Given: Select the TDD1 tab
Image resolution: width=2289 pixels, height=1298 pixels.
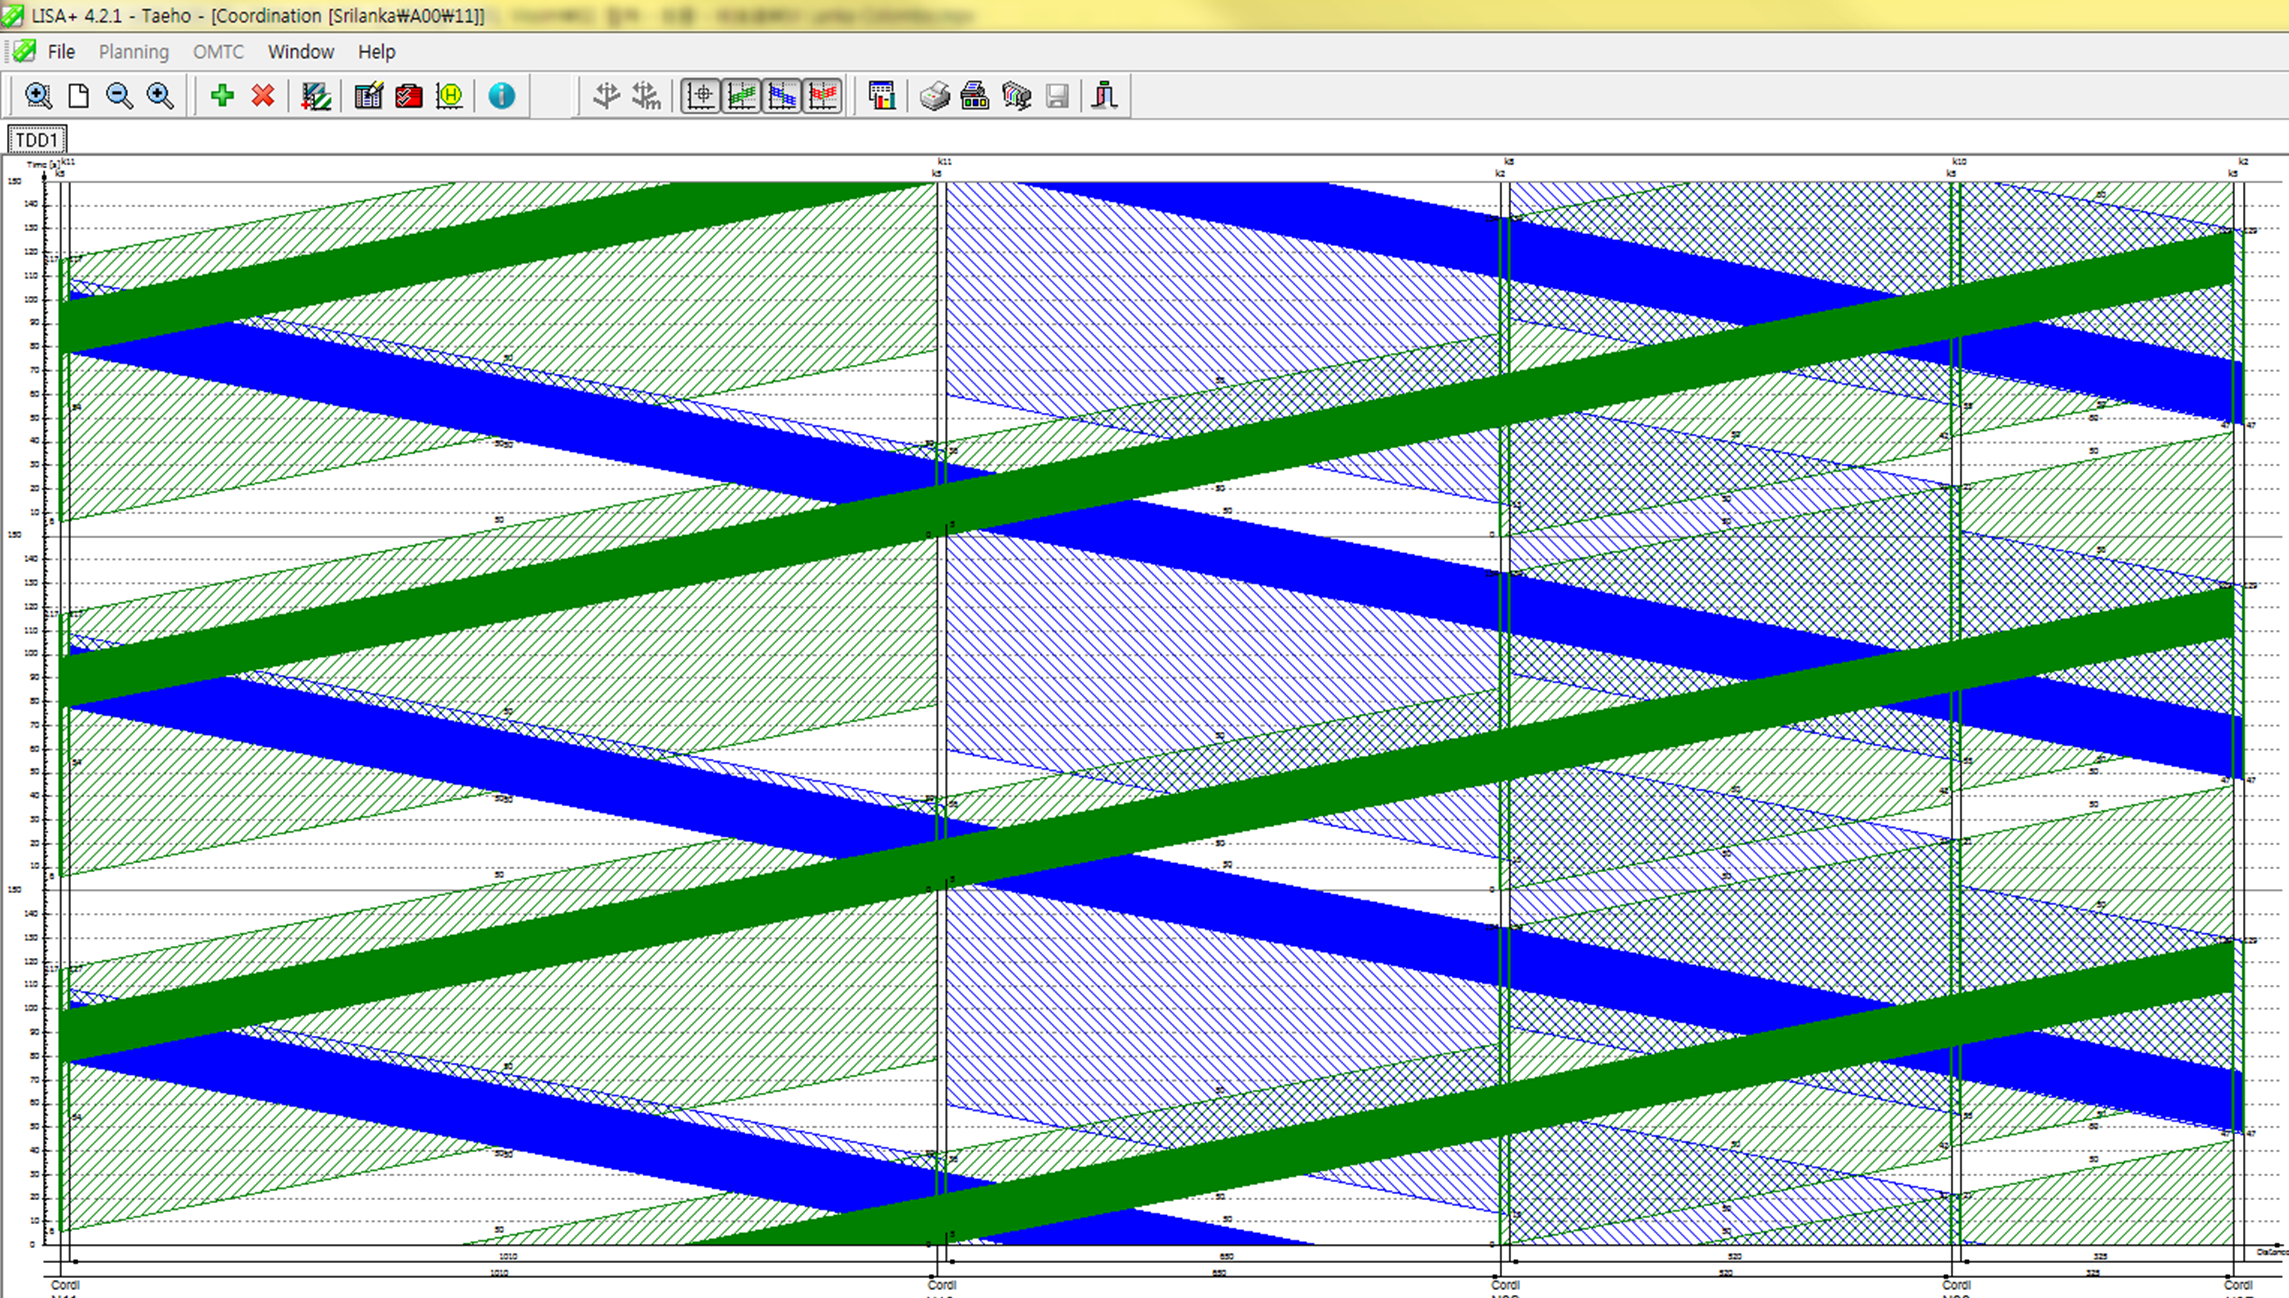Looking at the screenshot, I should [37, 140].
